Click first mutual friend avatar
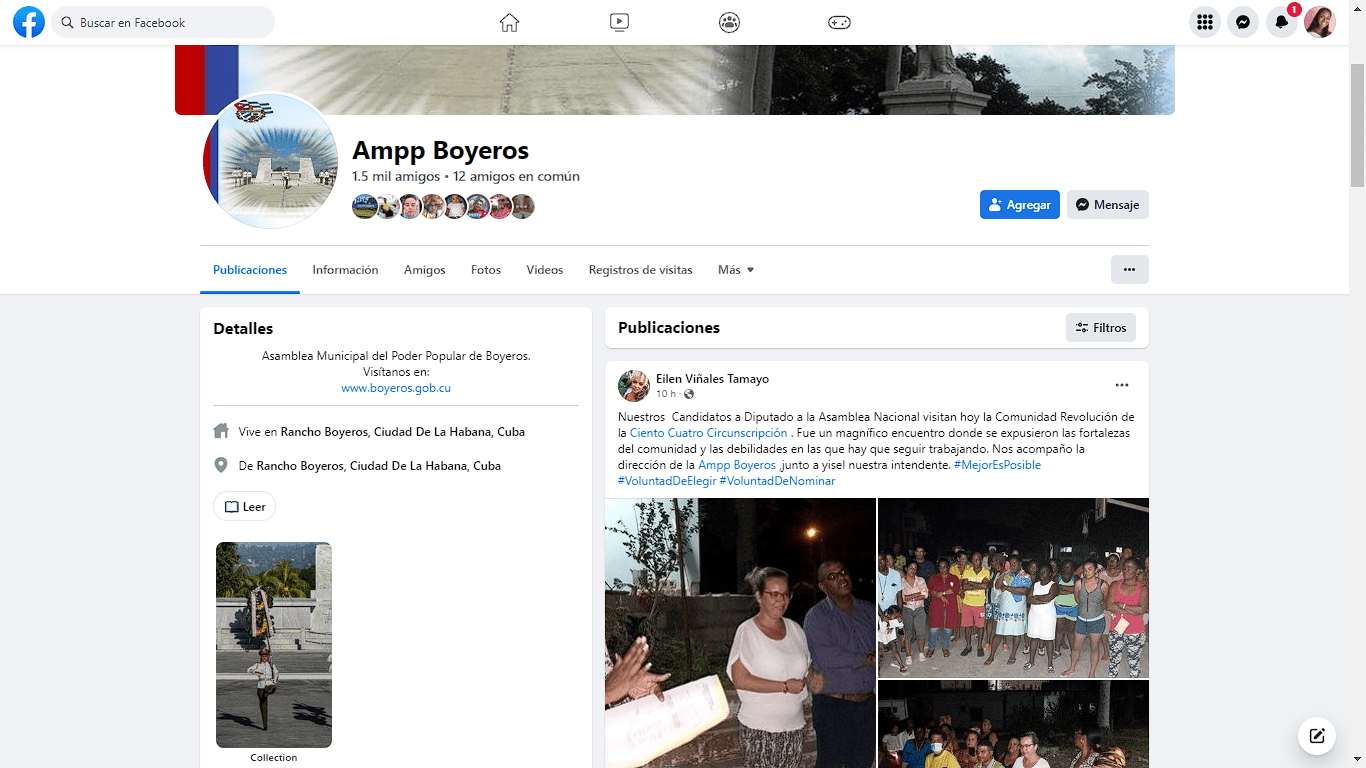This screenshot has width=1366, height=768. click(364, 207)
